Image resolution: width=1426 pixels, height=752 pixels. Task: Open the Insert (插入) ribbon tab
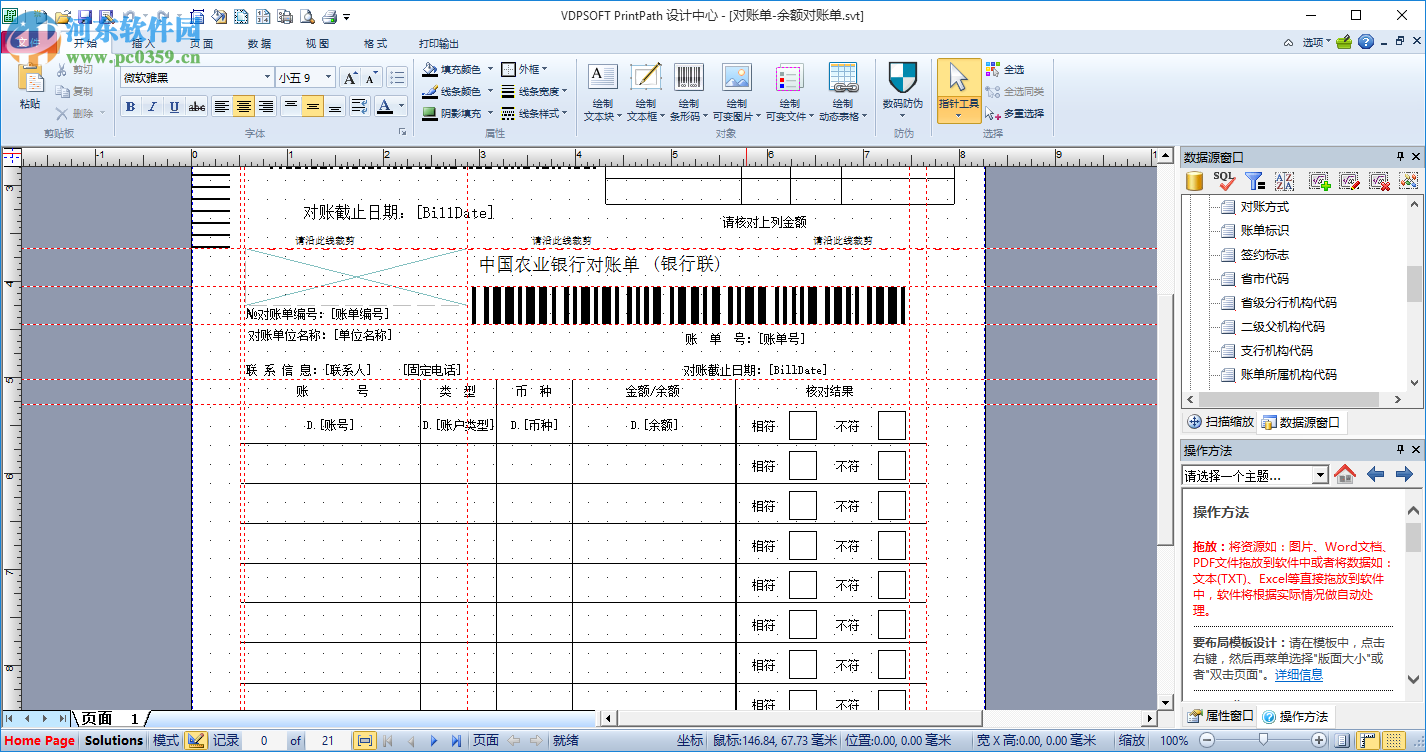(x=144, y=44)
